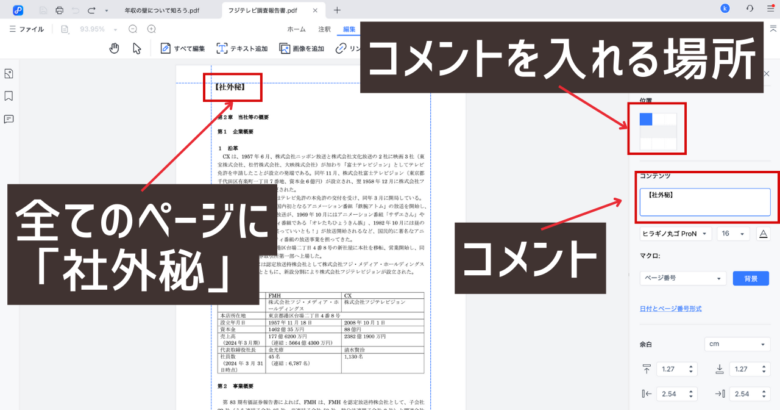The width and height of the screenshot is (780, 410).
Task: Switch to the ホーム tab
Action: tap(296, 30)
